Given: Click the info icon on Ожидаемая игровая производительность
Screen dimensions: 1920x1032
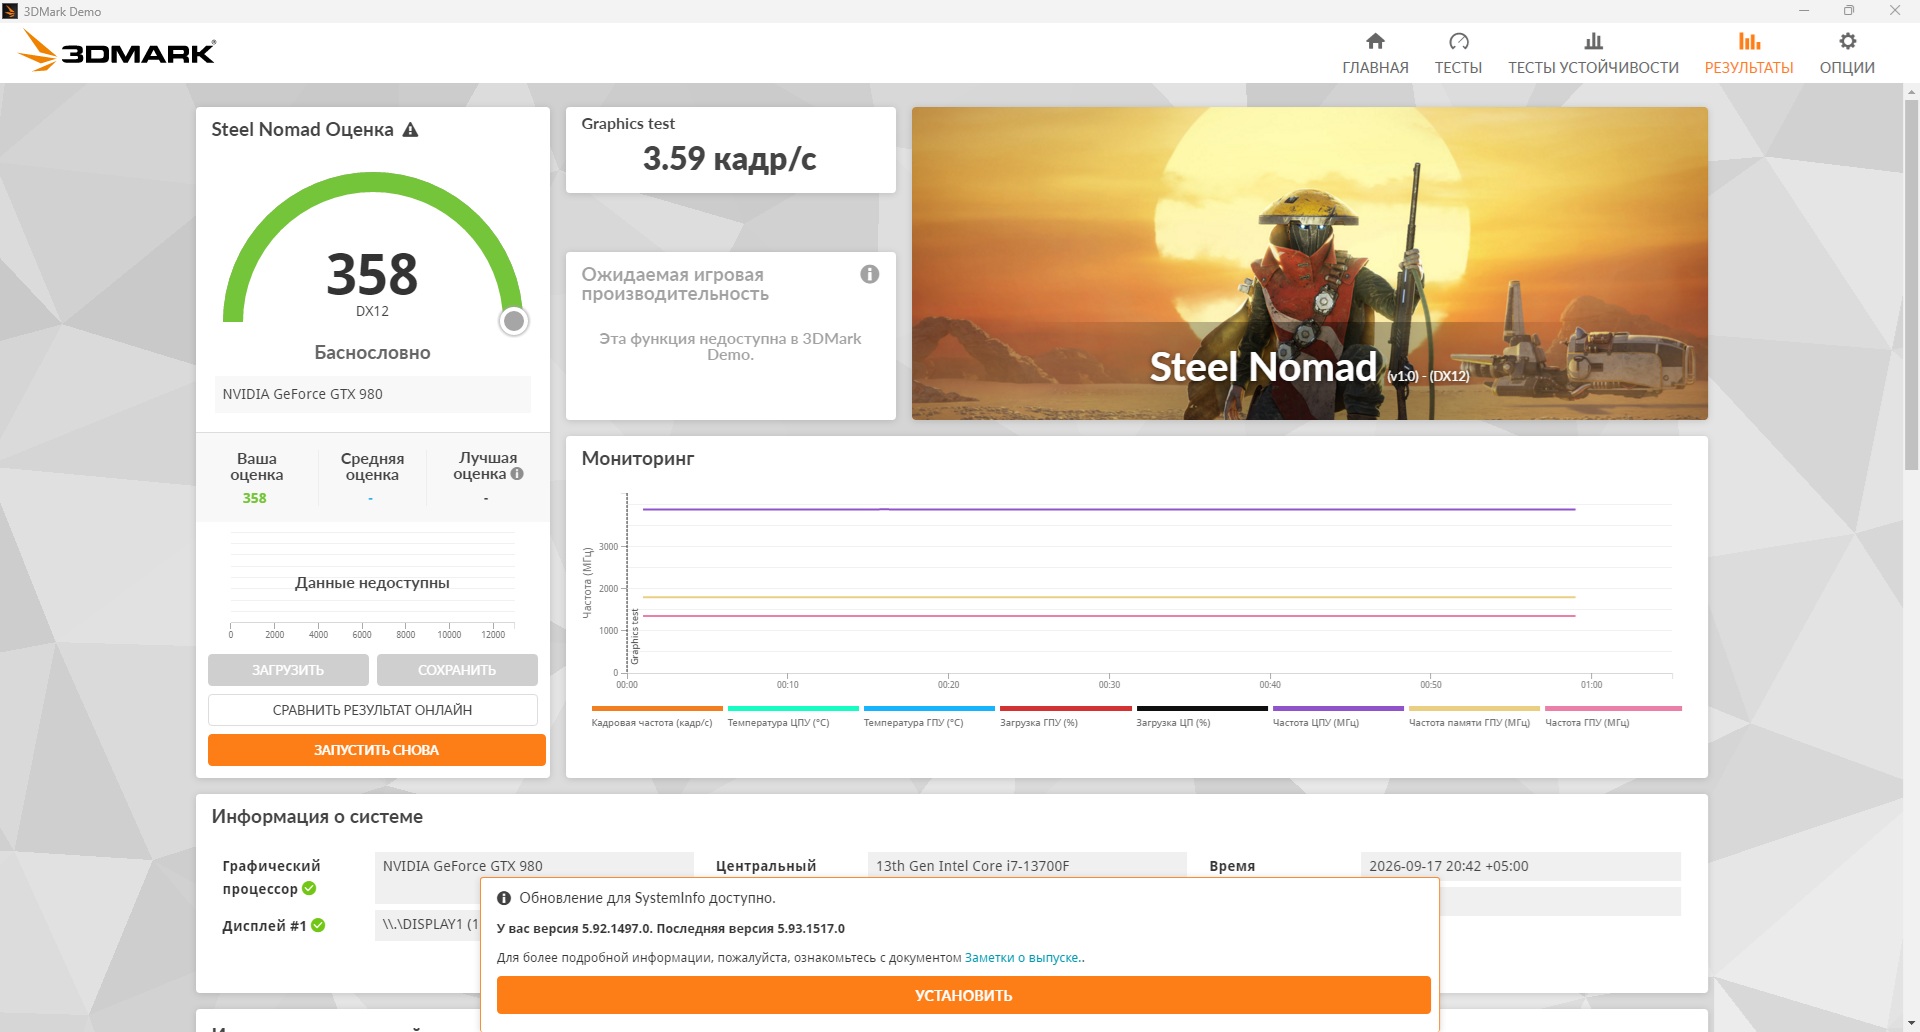Looking at the screenshot, I should coord(870,274).
